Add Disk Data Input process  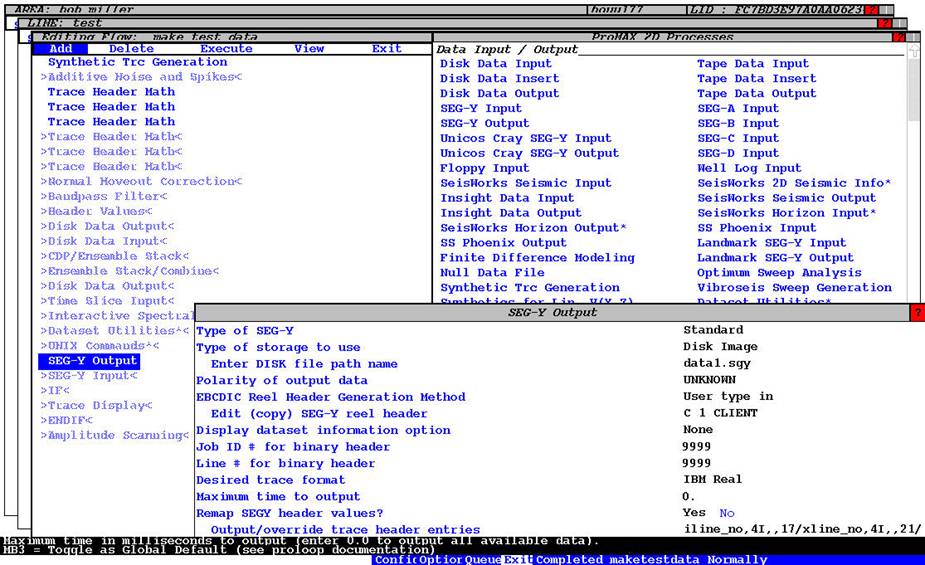pos(496,64)
